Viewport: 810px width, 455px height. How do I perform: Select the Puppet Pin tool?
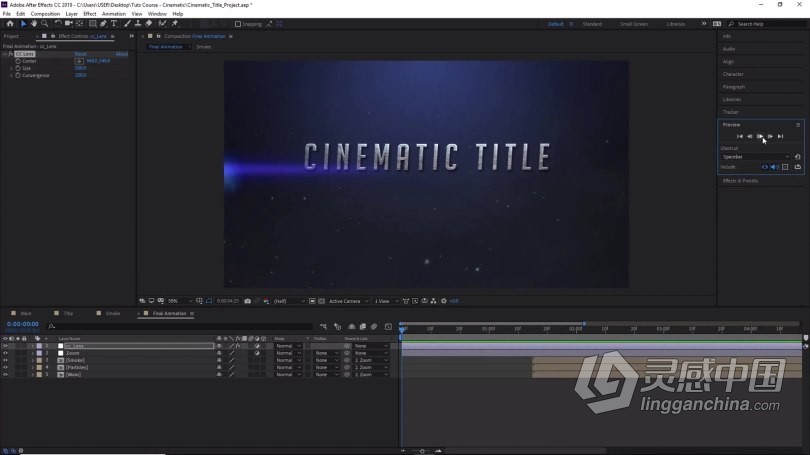click(175, 24)
